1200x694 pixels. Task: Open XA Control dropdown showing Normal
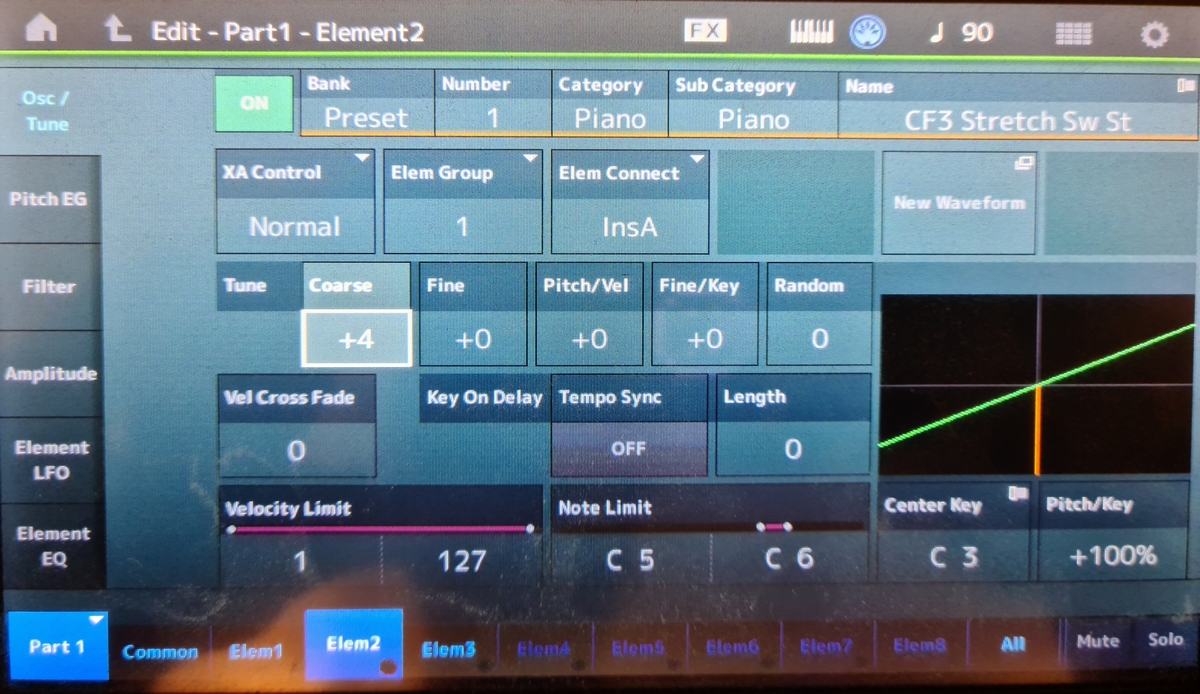[295, 202]
